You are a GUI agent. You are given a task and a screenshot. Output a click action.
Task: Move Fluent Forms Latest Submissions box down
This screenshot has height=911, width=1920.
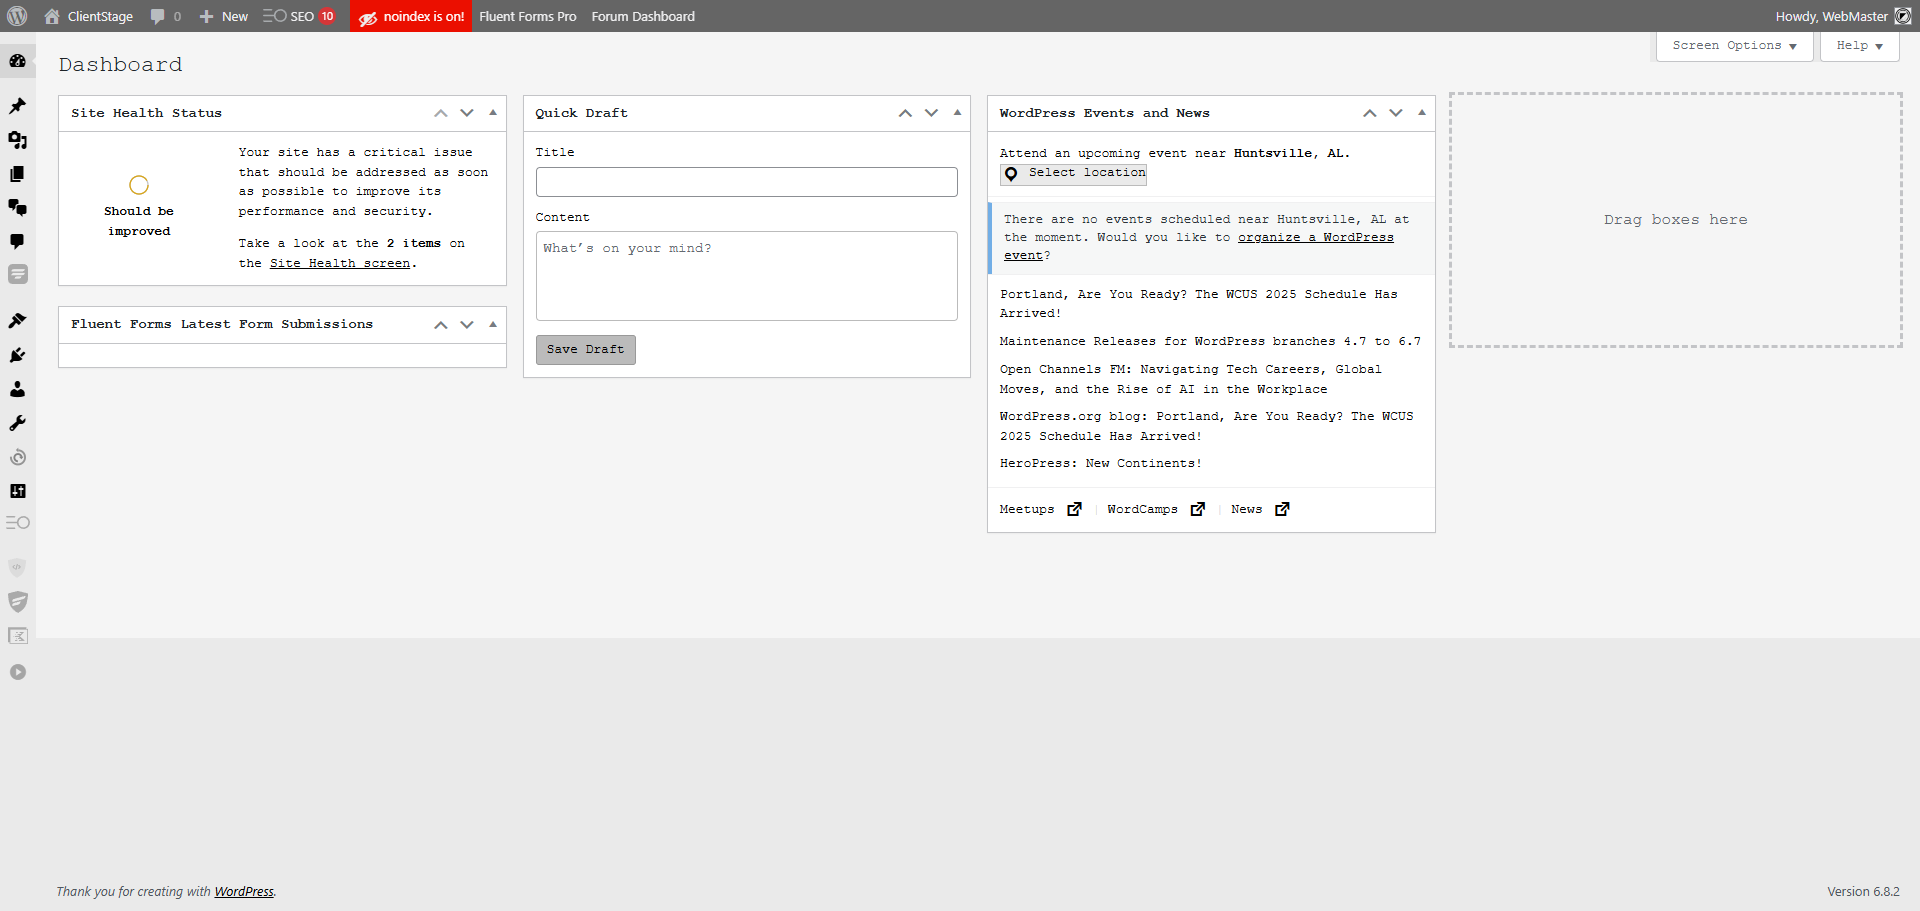[x=467, y=324]
